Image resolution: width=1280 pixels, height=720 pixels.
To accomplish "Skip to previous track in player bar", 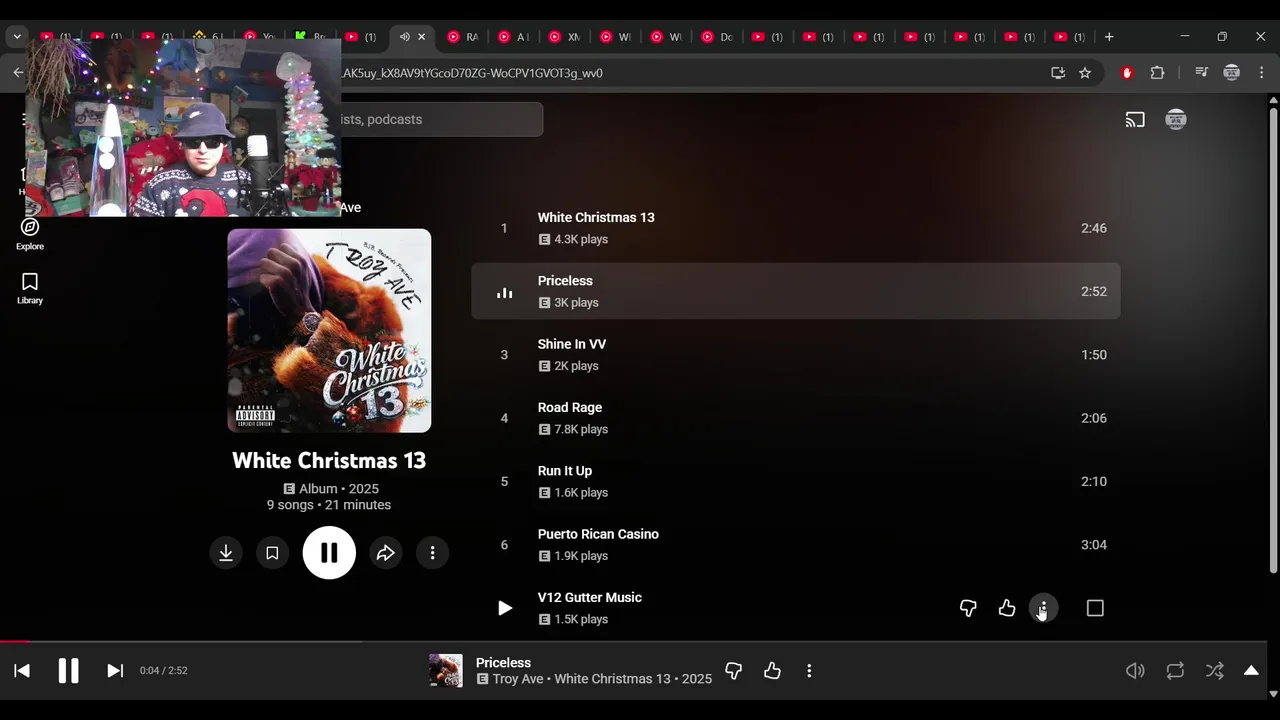I will pyautogui.click(x=22, y=671).
